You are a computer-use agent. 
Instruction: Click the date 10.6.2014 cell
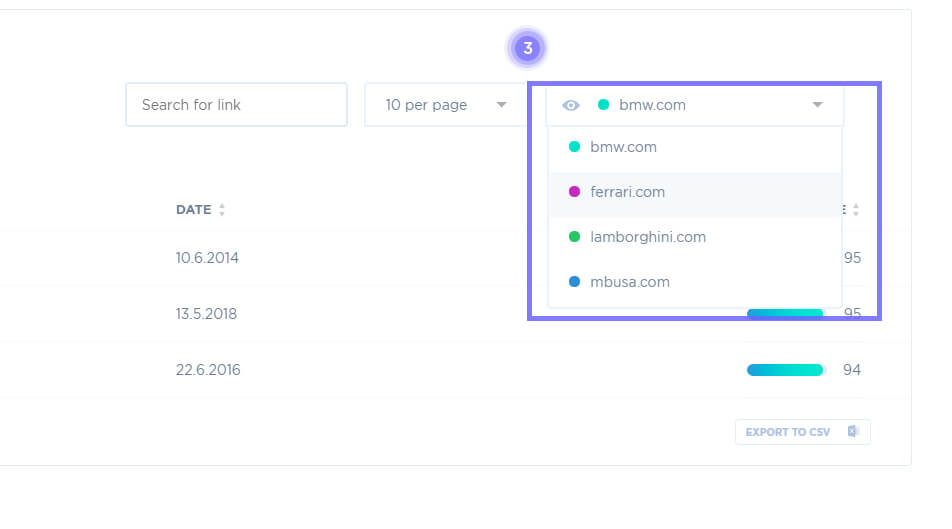click(207, 258)
